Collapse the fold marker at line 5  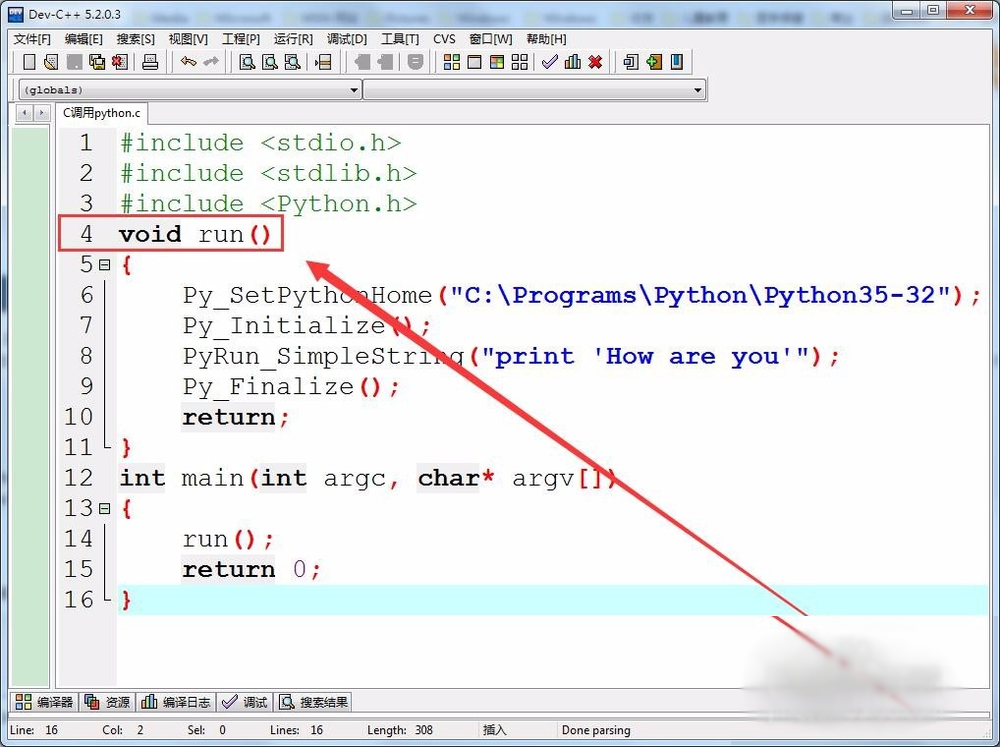[105, 264]
